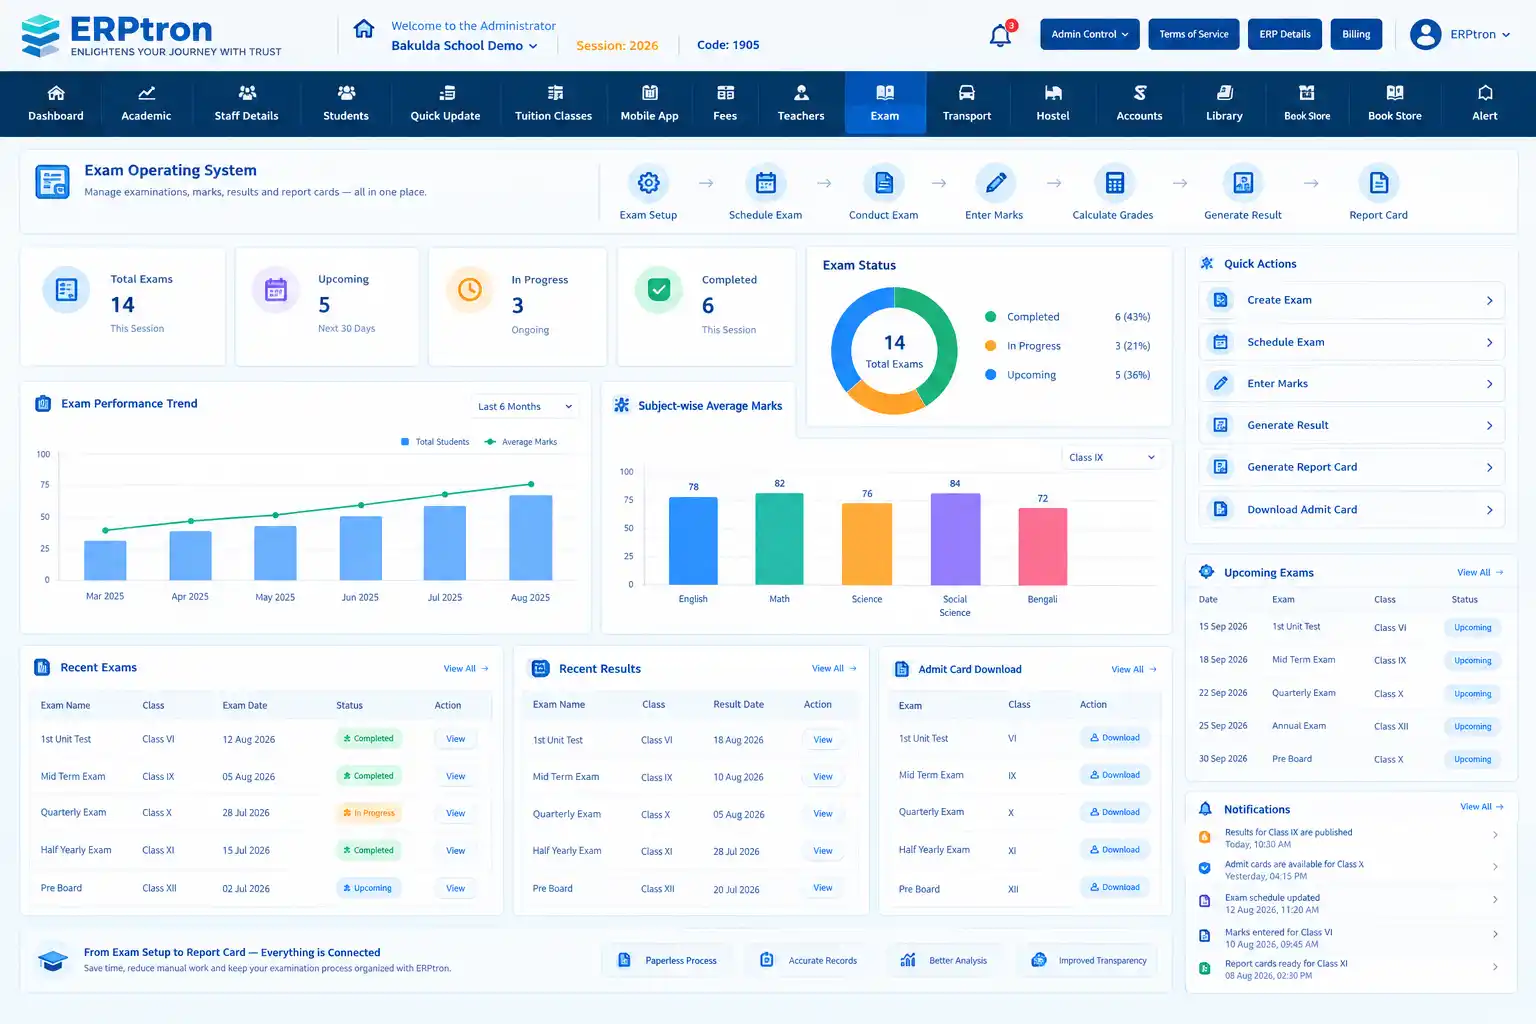Download admit card for Mid Term Exam
Screen dimensions: 1536x1024
[x=1115, y=775]
